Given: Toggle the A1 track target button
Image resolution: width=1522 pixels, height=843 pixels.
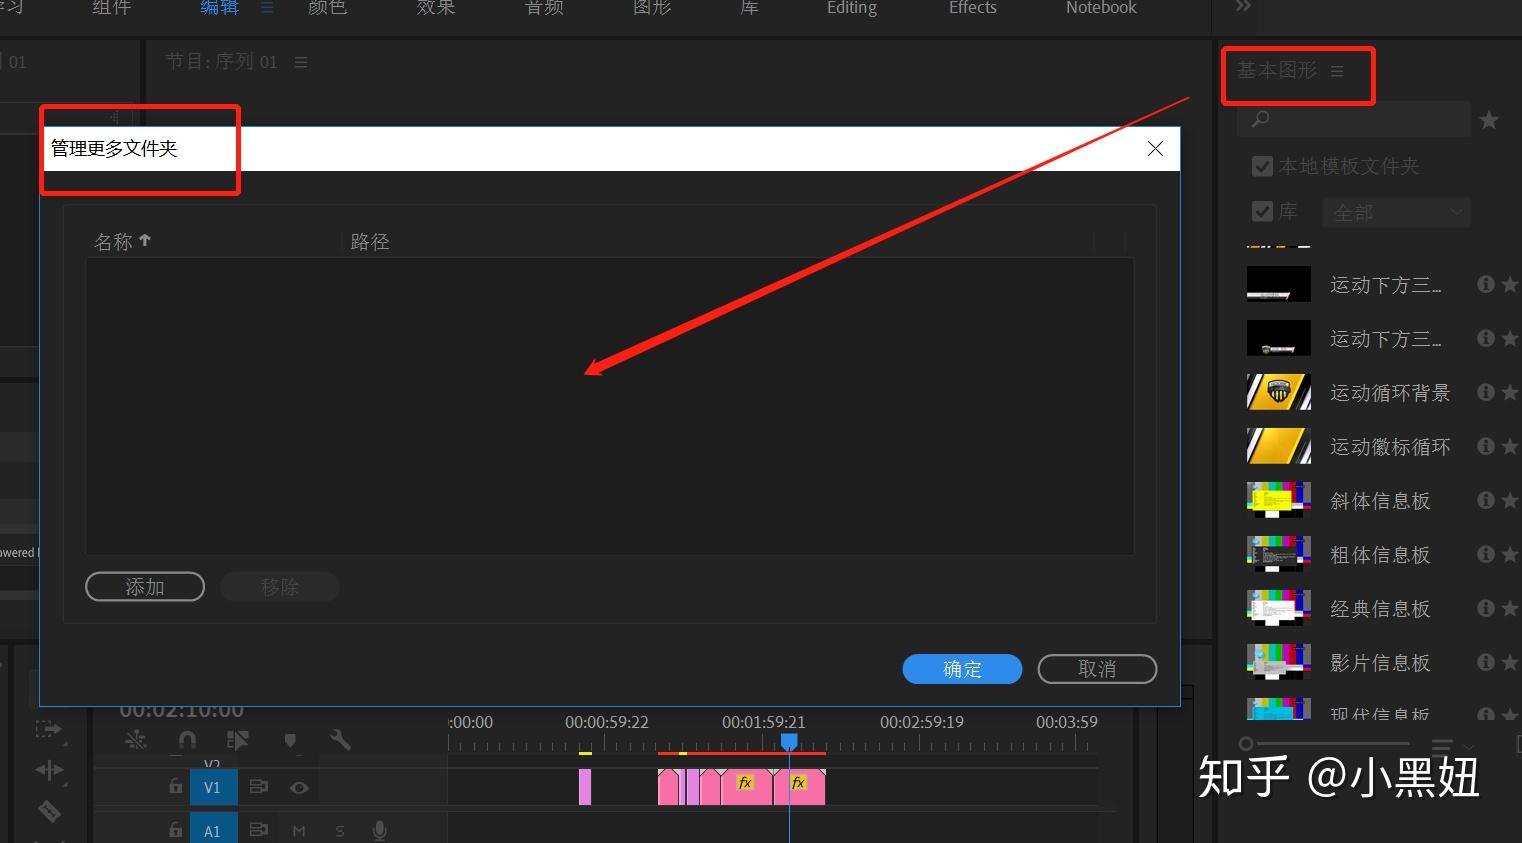Looking at the screenshot, I should point(213,829).
